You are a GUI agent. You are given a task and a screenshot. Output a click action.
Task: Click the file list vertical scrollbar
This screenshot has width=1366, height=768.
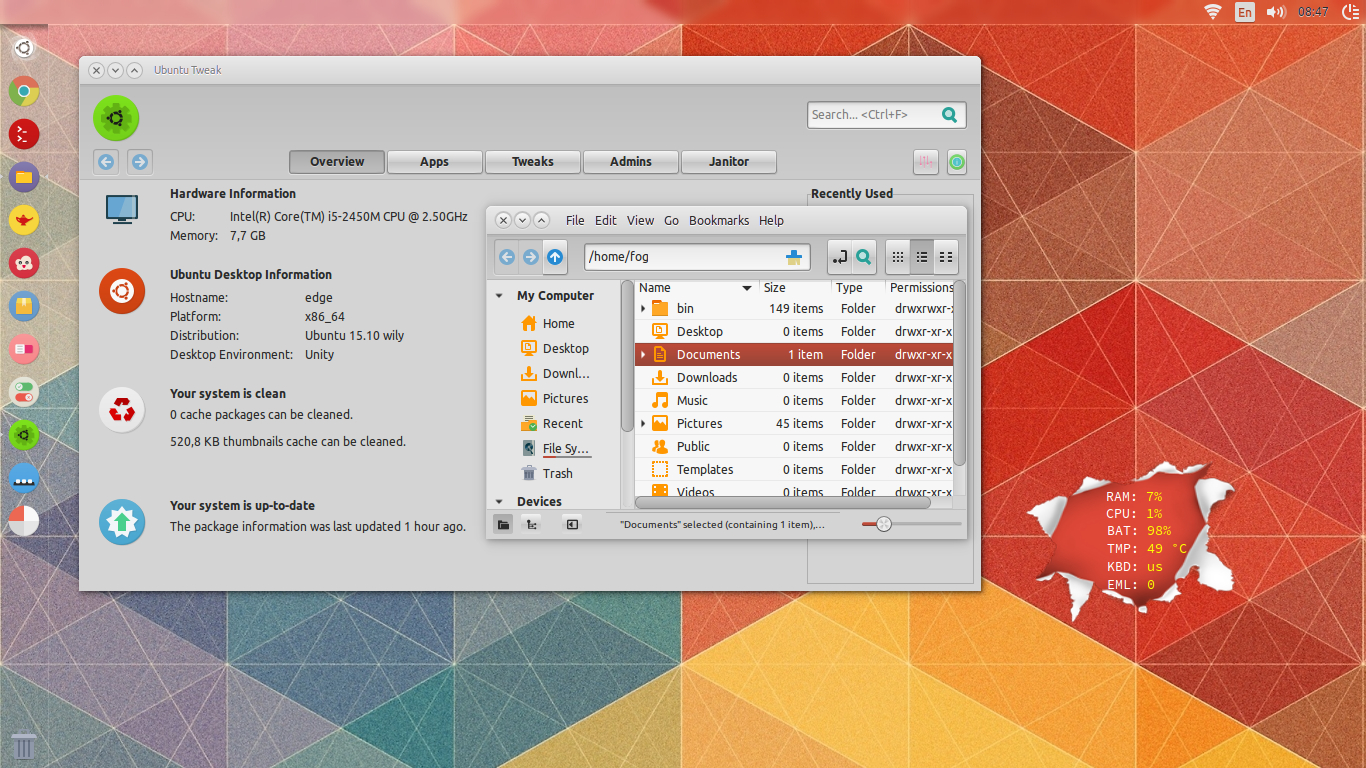959,373
